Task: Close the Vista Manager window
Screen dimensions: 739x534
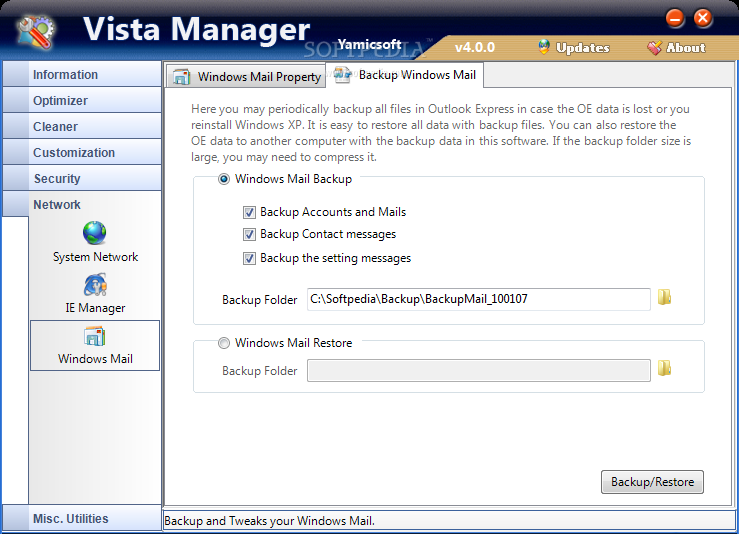Action: [x=703, y=19]
